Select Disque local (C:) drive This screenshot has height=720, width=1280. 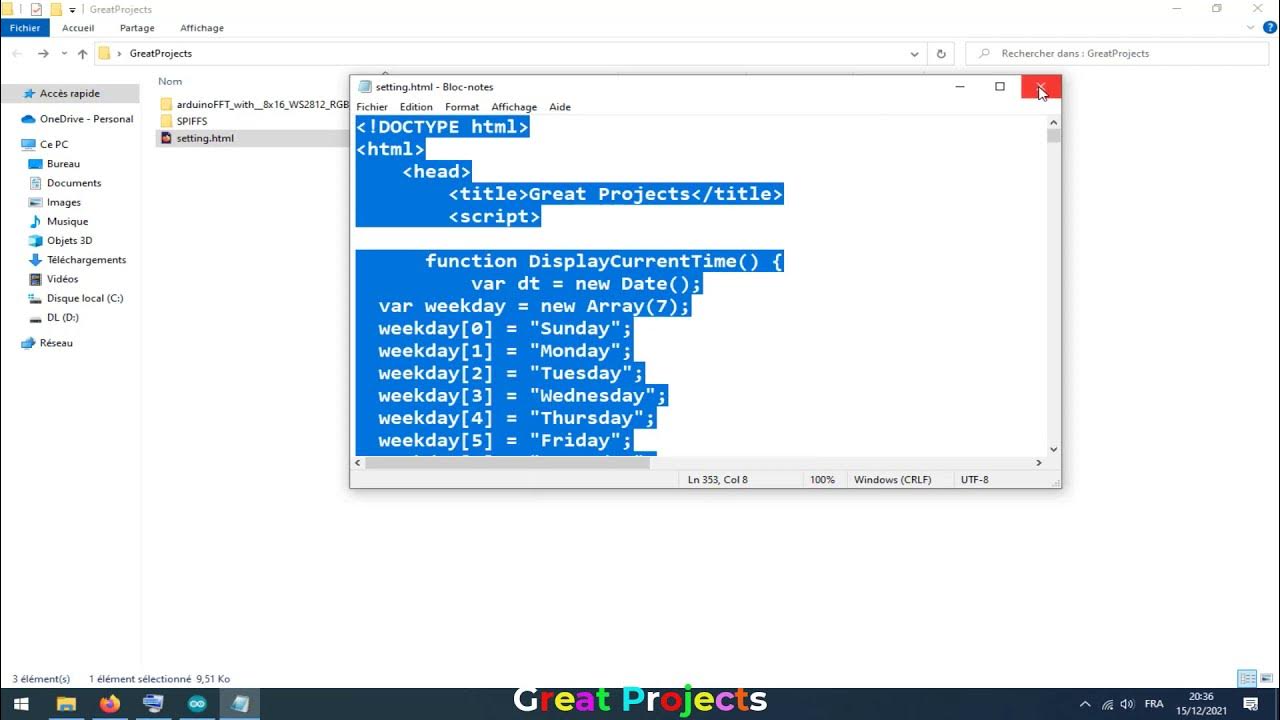click(85, 298)
